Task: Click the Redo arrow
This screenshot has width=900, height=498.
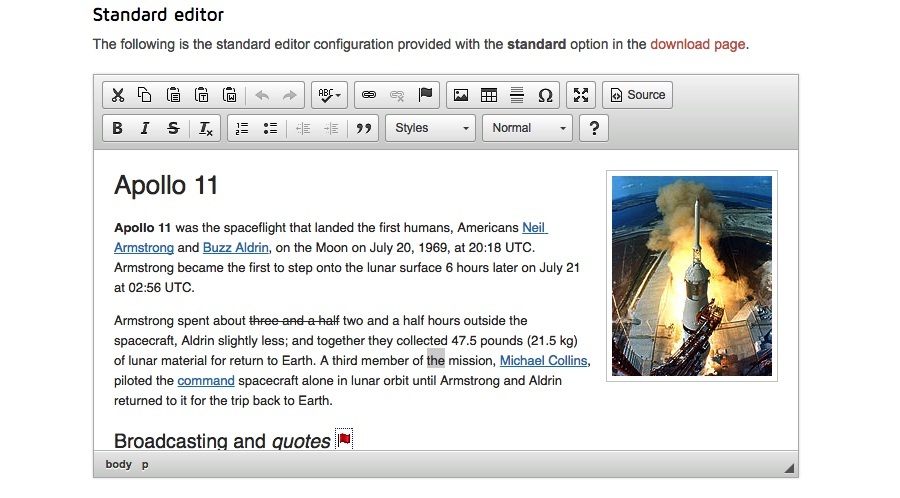Action: click(290, 95)
